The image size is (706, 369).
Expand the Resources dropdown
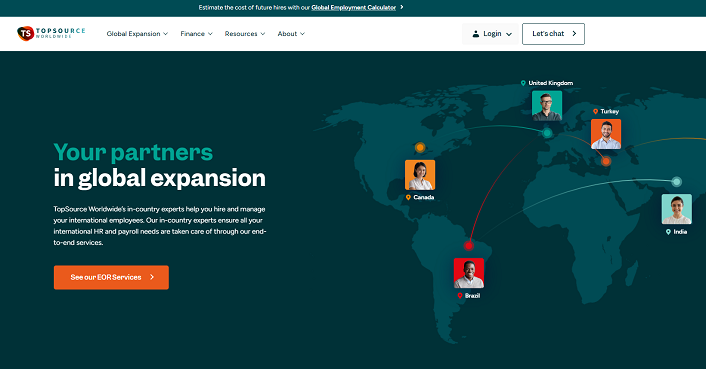click(245, 34)
